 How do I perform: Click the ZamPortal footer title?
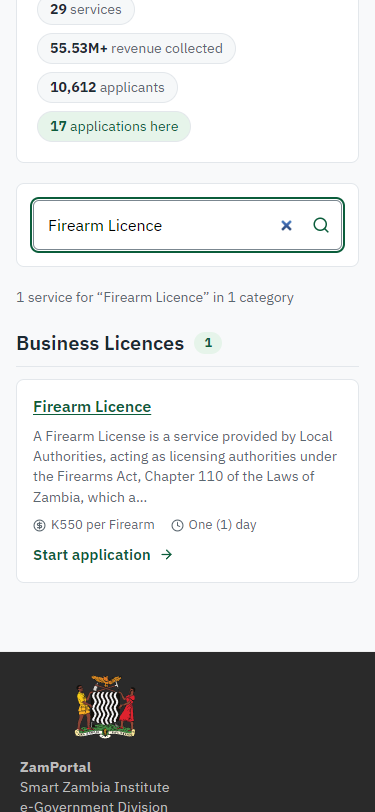[55, 767]
